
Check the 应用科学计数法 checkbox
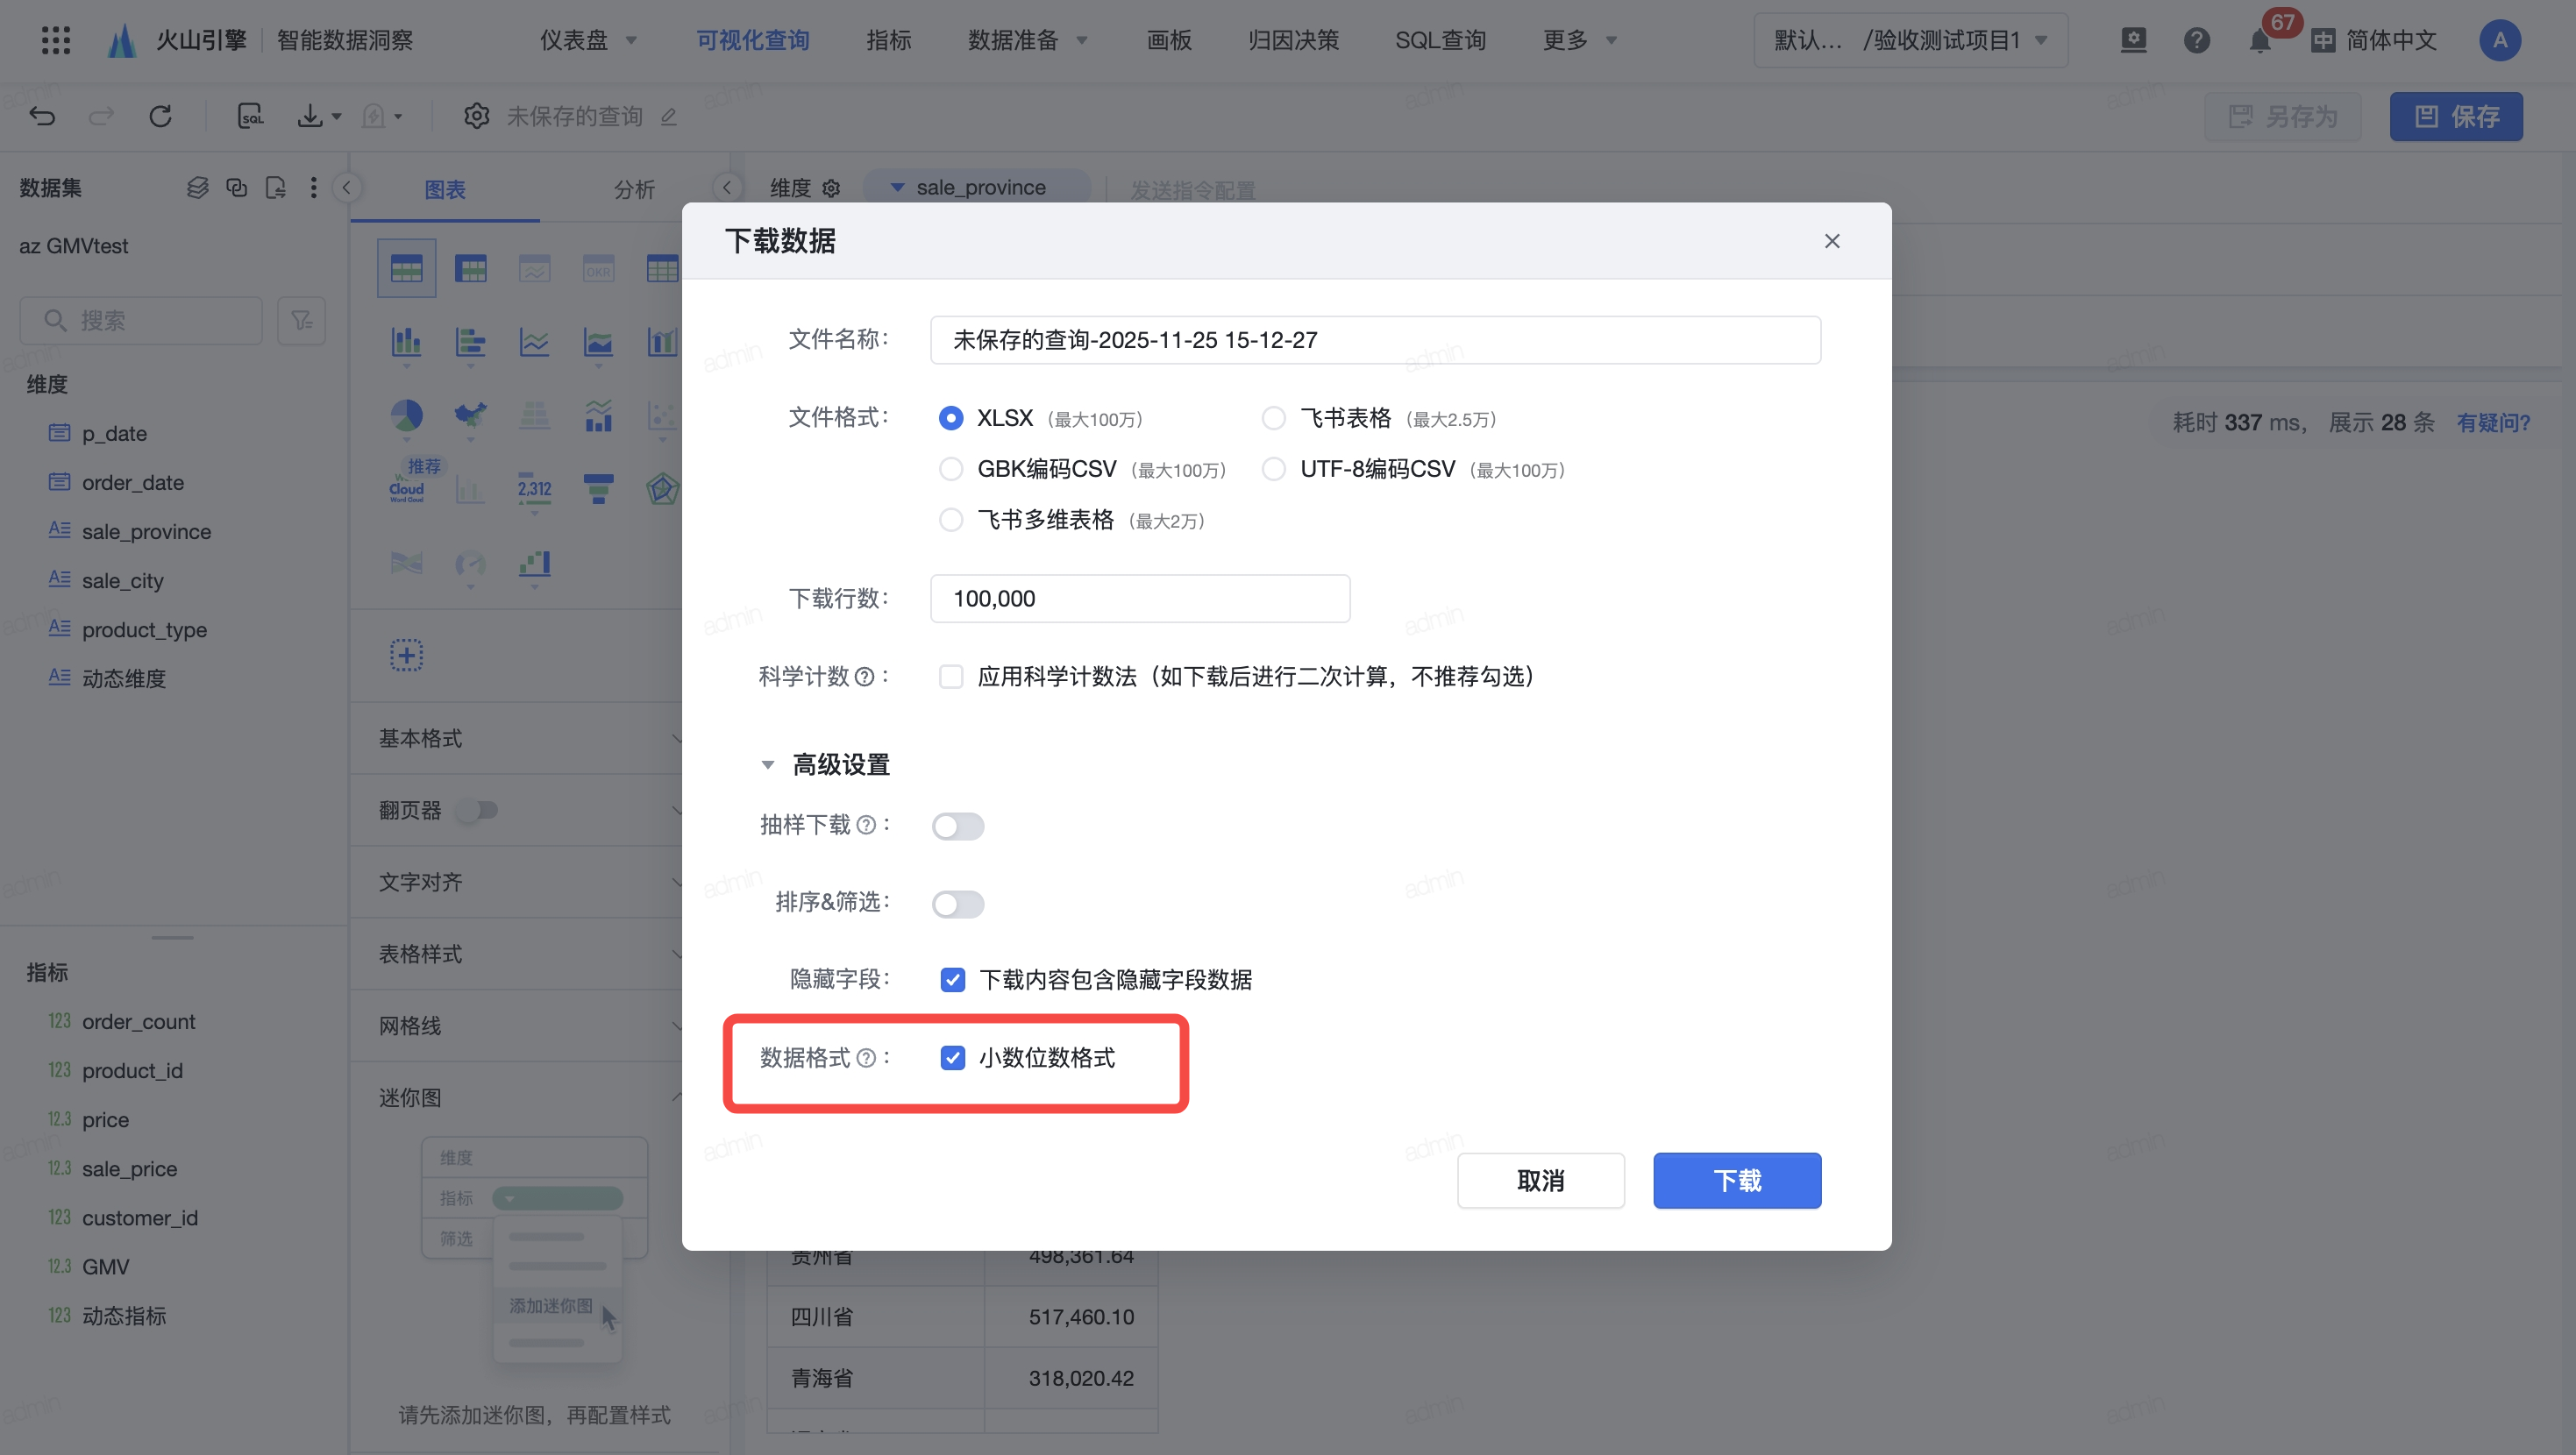pyautogui.click(x=951, y=677)
